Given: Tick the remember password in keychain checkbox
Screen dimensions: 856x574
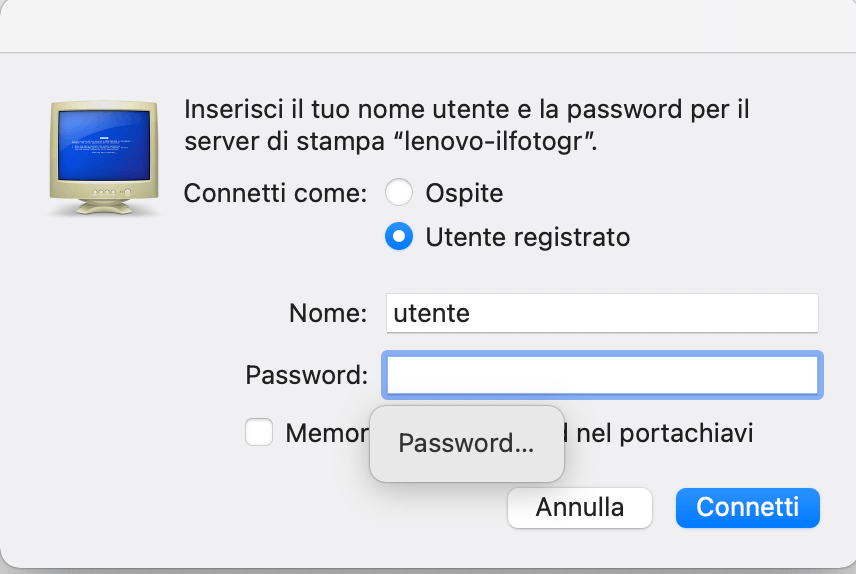Looking at the screenshot, I should pyautogui.click(x=259, y=433).
